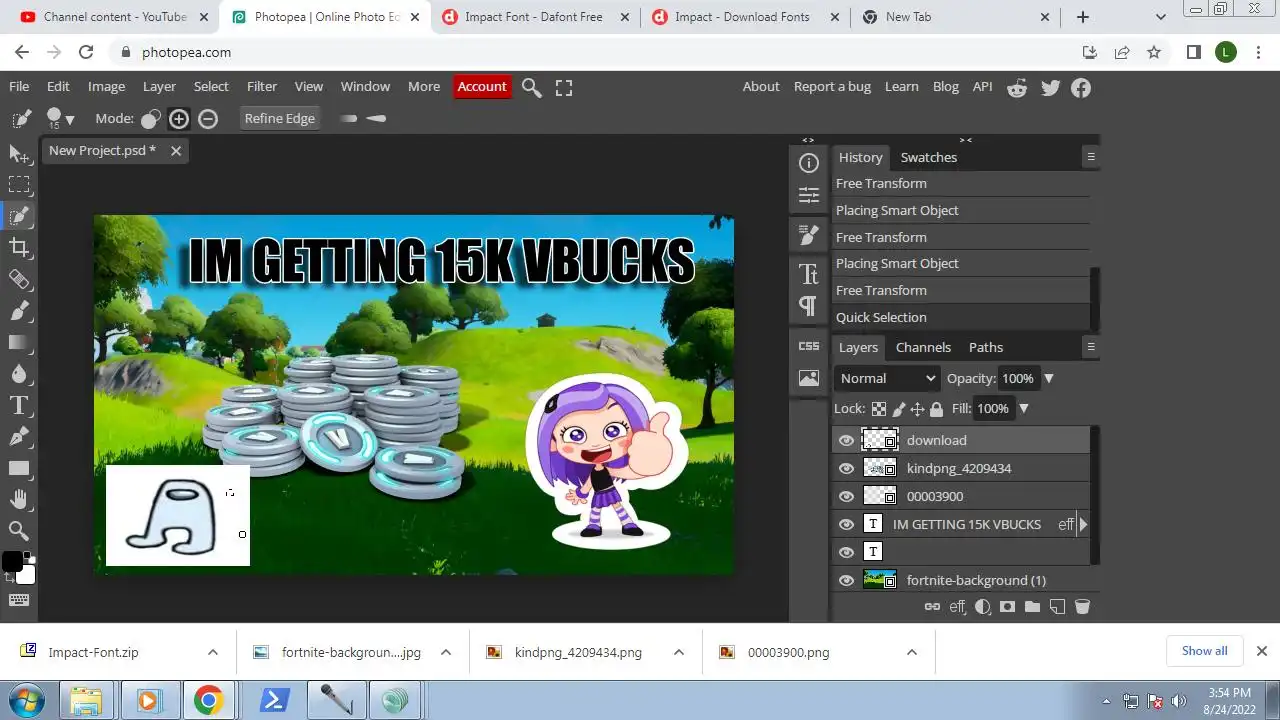1280x720 pixels.
Task: Select the Pen tool
Action: click(19, 436)
